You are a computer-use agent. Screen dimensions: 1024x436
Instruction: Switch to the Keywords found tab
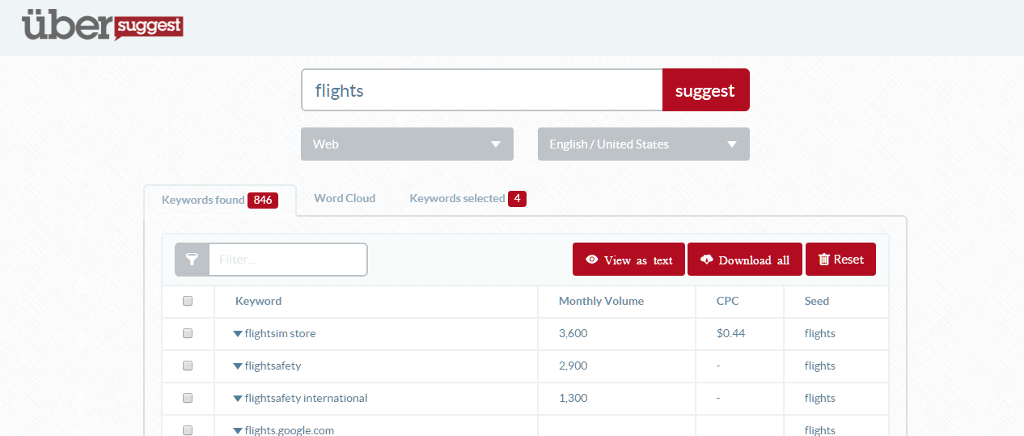tap(220, 200)
